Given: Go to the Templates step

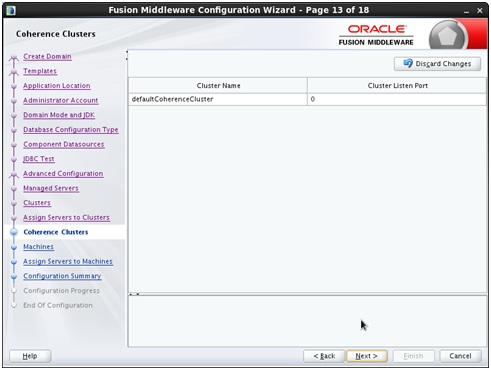Looking at the screenshot, I should [40, 71].
